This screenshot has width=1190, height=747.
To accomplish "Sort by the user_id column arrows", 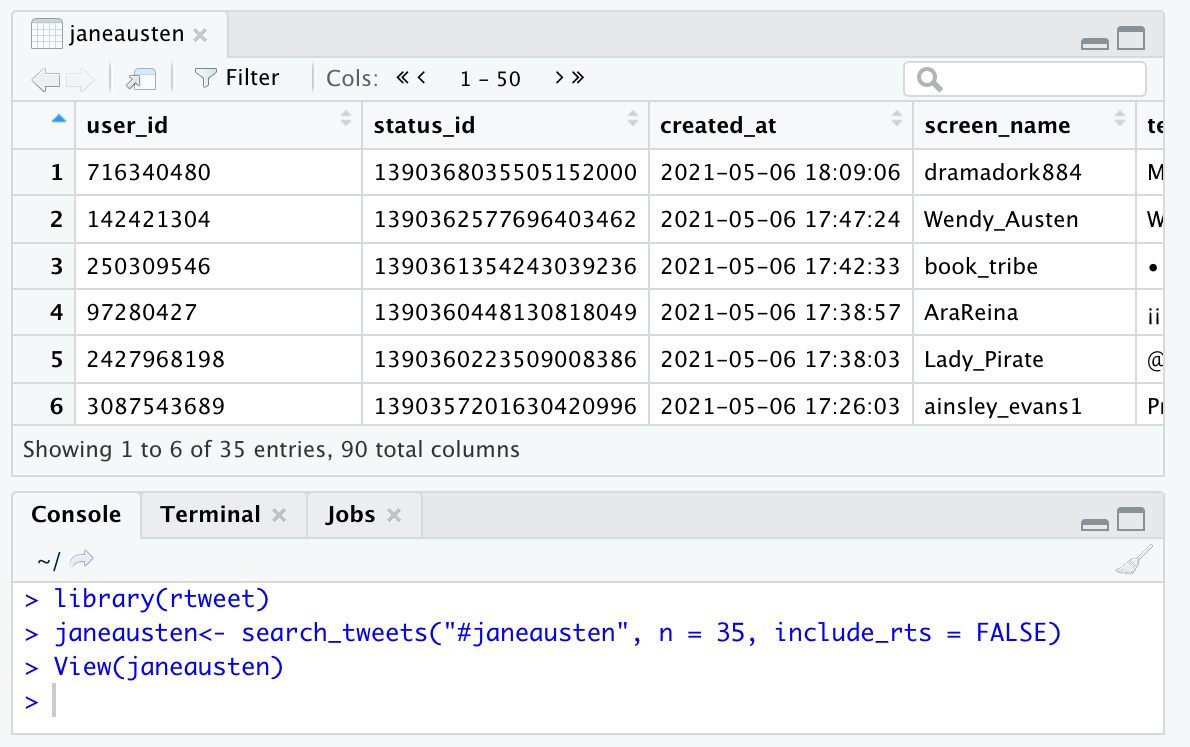I will (346, 118).
